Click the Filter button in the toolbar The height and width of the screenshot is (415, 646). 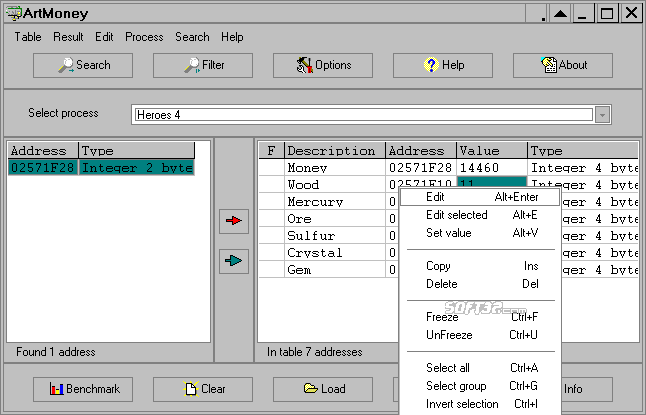coord(203,65)
